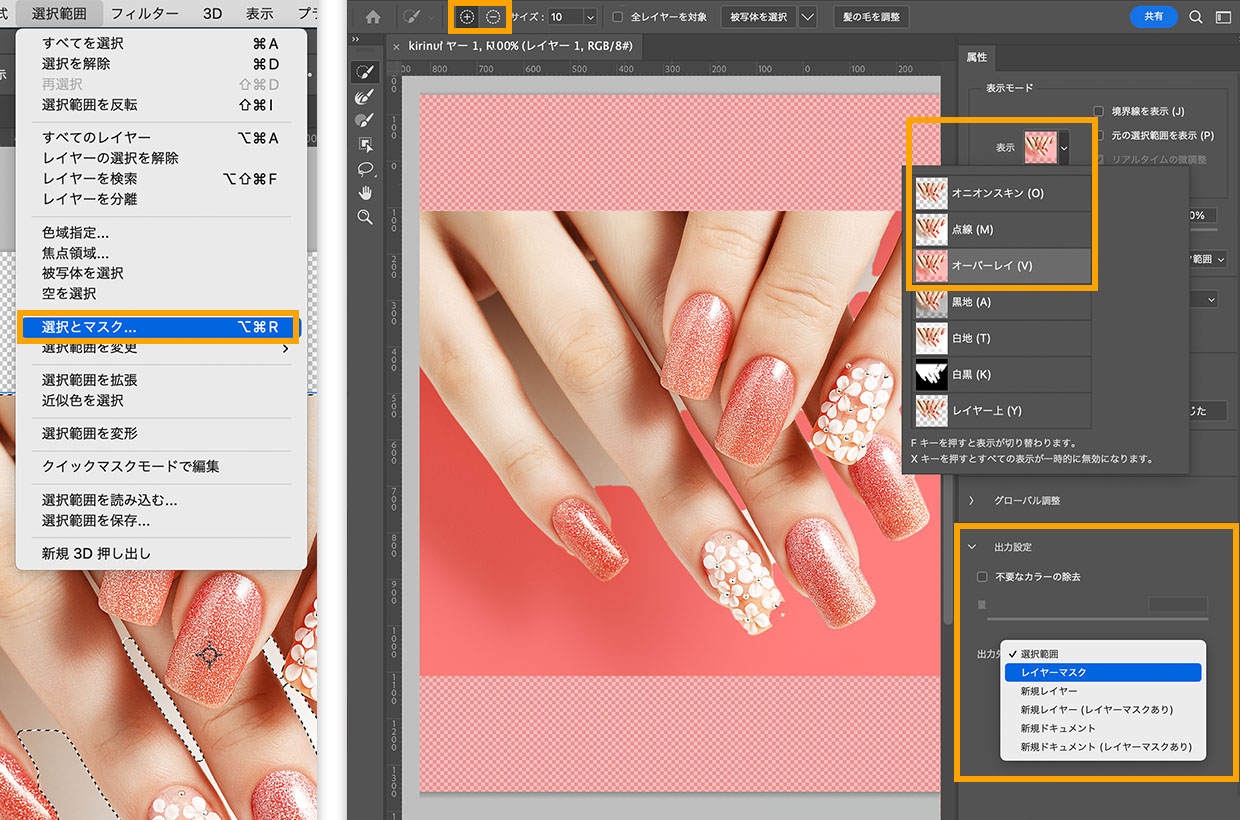Viewport: 1240px width, 820px height.
Task: Choose 色域指定... menu item
Action: pyautogui.click(x=160, y=233)
